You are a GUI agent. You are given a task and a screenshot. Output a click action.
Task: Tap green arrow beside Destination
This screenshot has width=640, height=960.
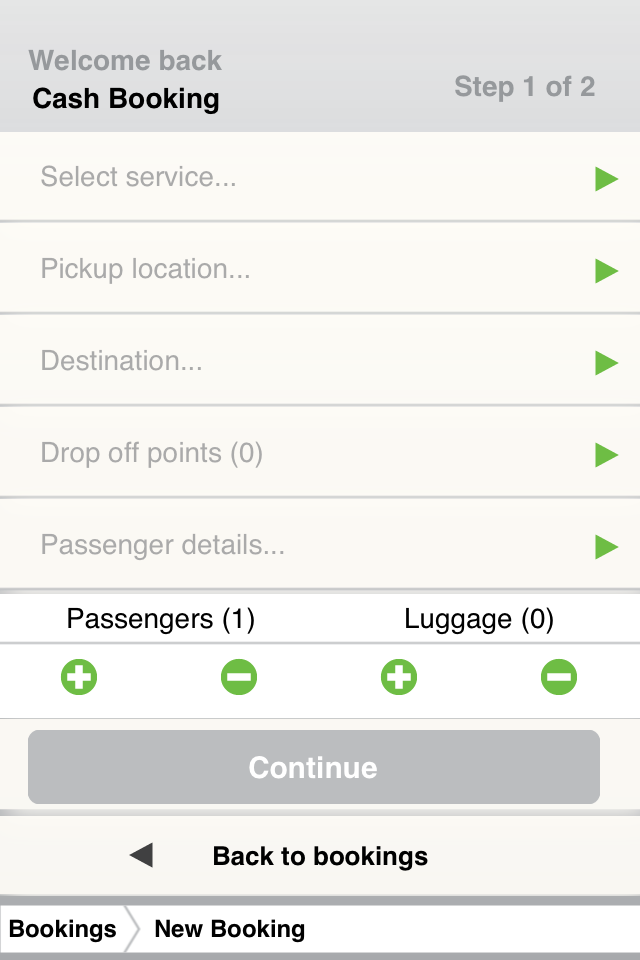pos(606,362)
